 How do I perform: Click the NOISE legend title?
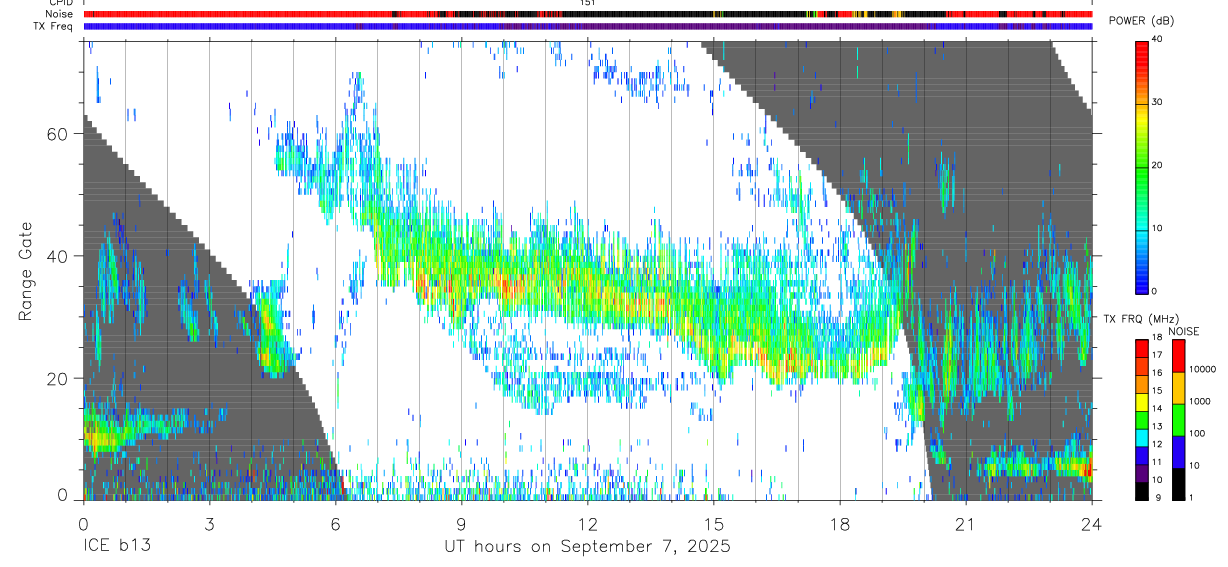(1184, 331)
